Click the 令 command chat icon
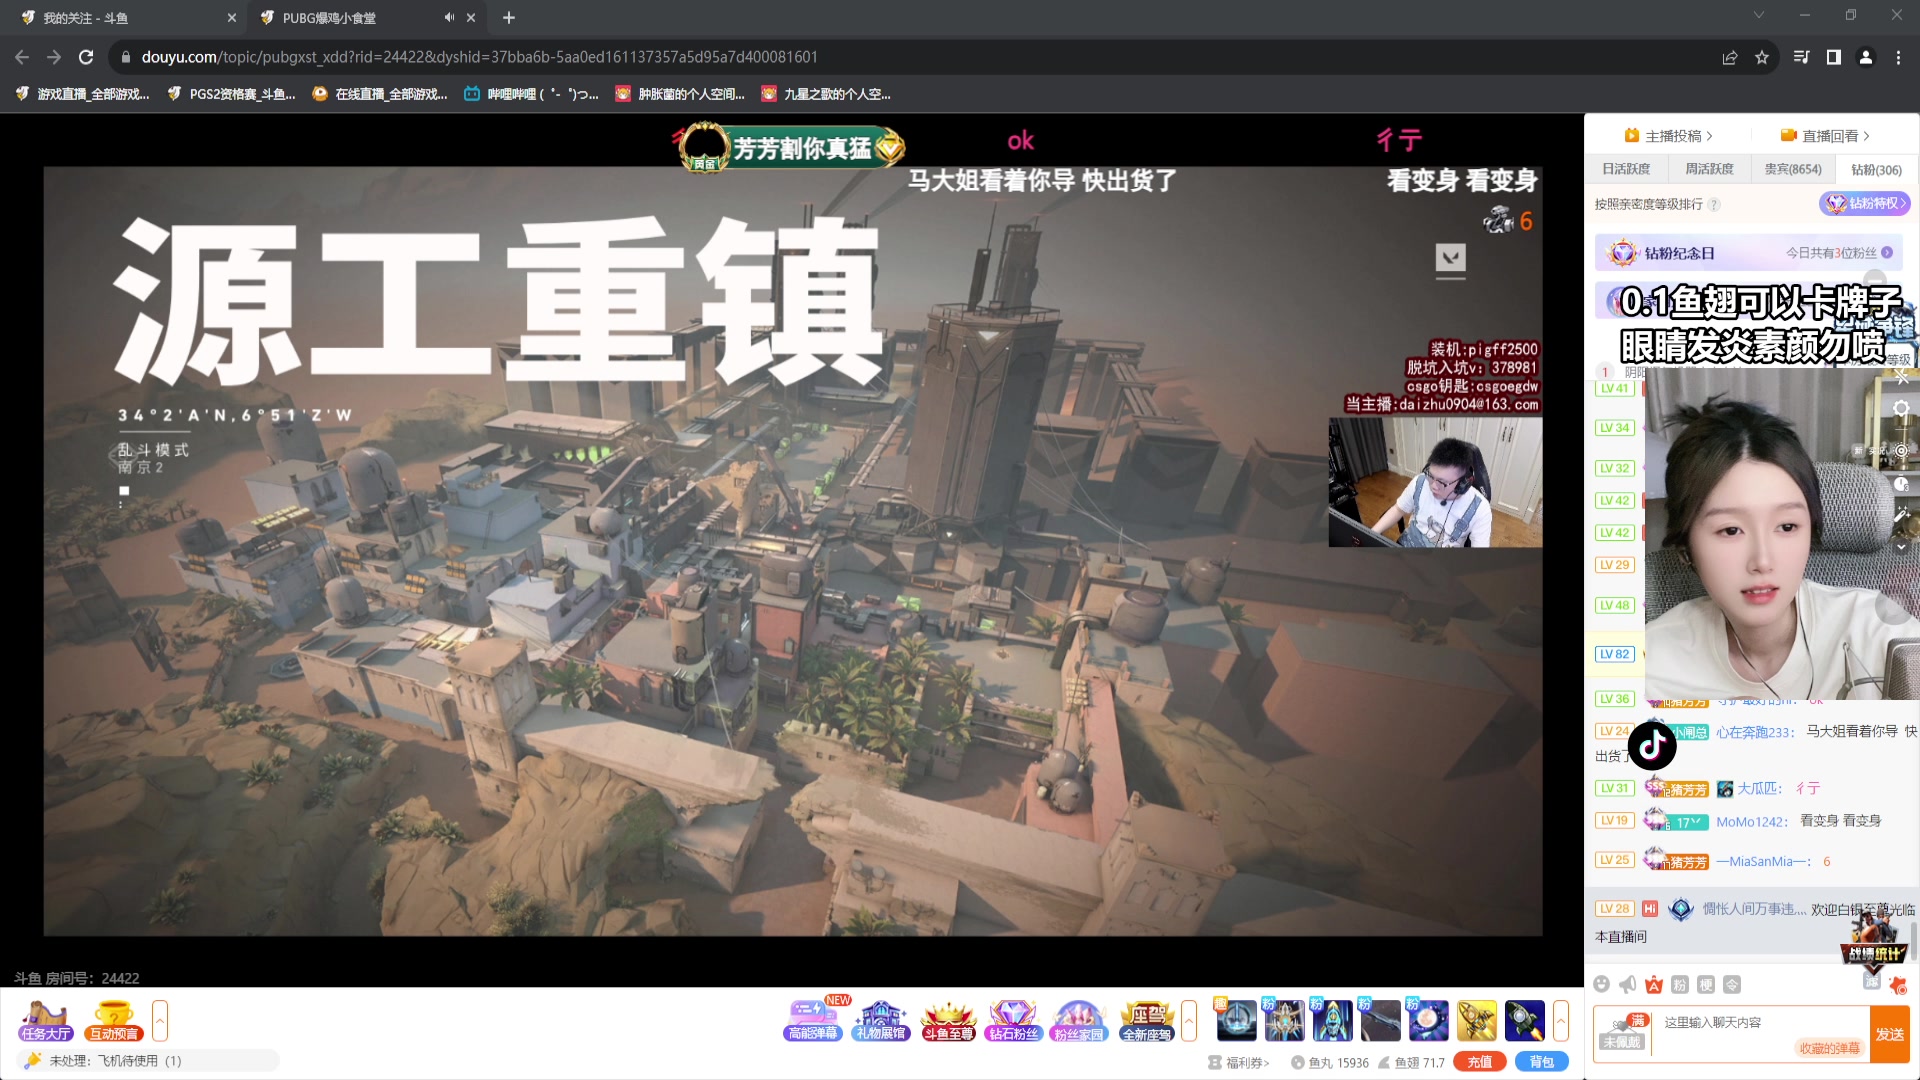This screenshot has height=1080, width=1920. click(x=1732, y=985)
